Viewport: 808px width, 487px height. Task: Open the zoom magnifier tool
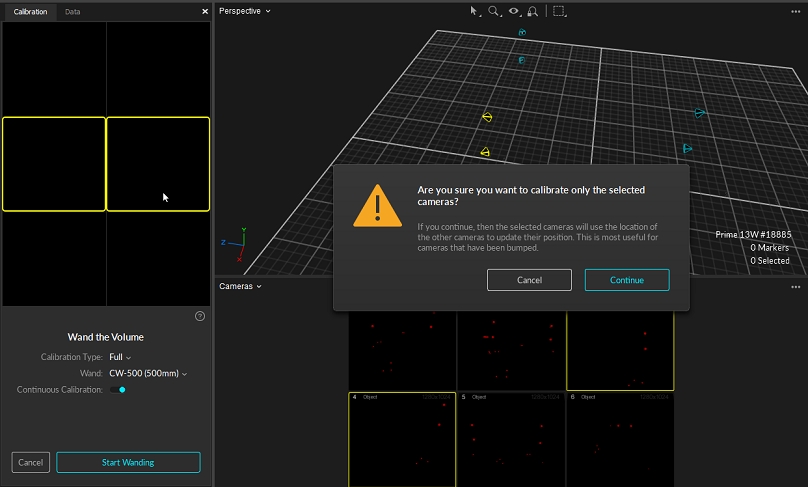point(494,11)
